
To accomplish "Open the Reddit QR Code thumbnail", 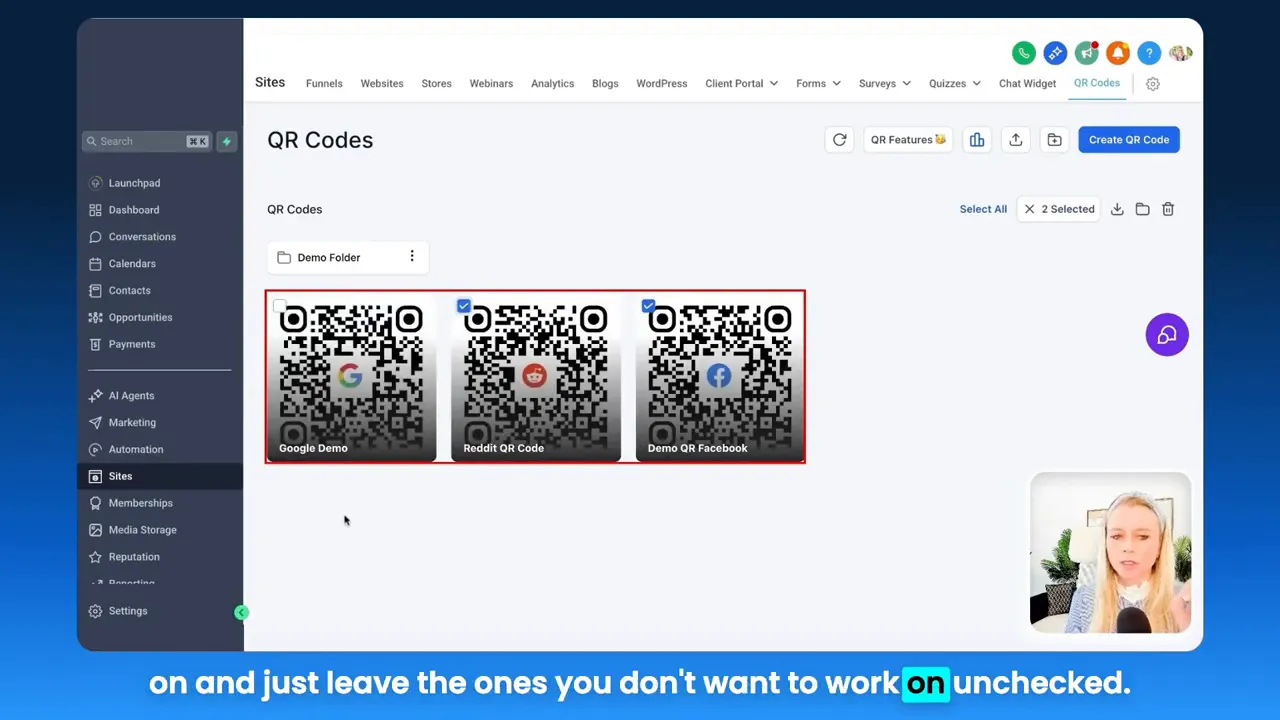I will 536,377.
